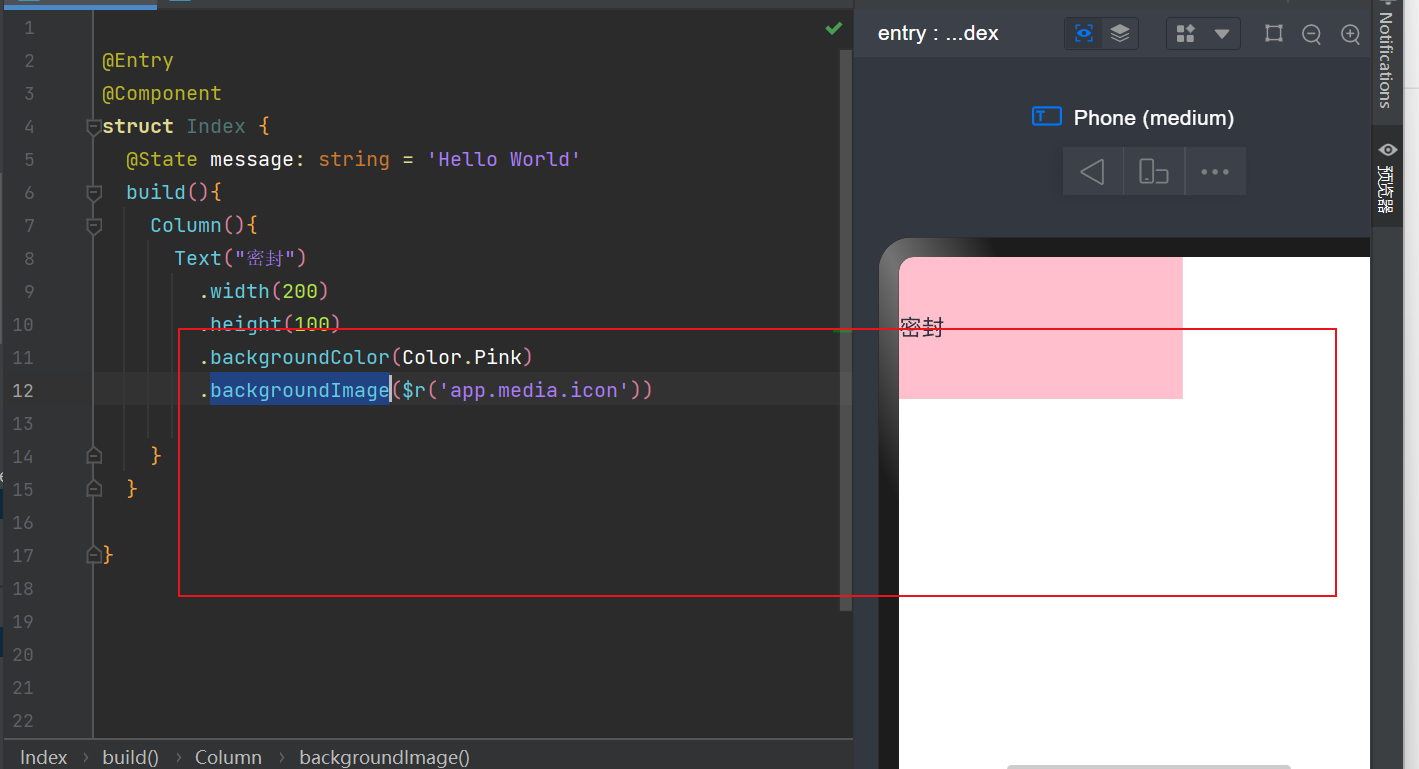Toggle the previewer inspector eye icon
1419x769 pixels.
(1084, 33)
